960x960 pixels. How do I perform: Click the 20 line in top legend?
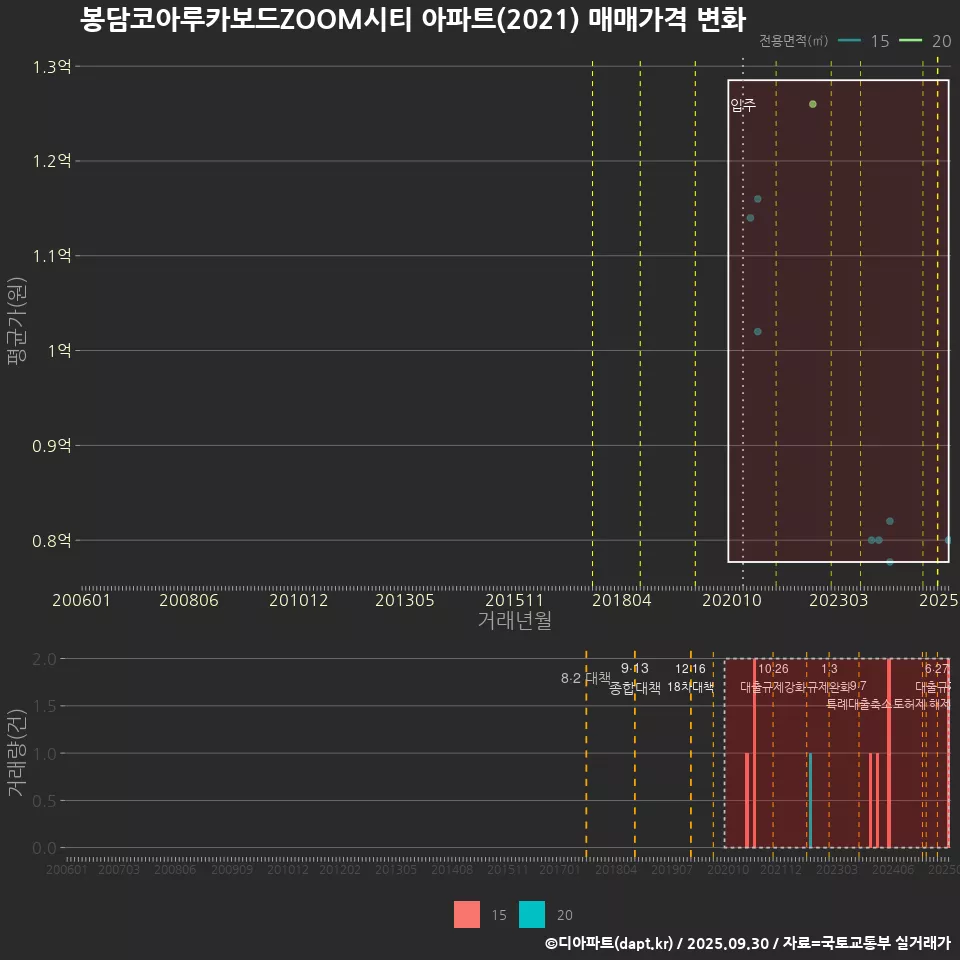[911, 41]
